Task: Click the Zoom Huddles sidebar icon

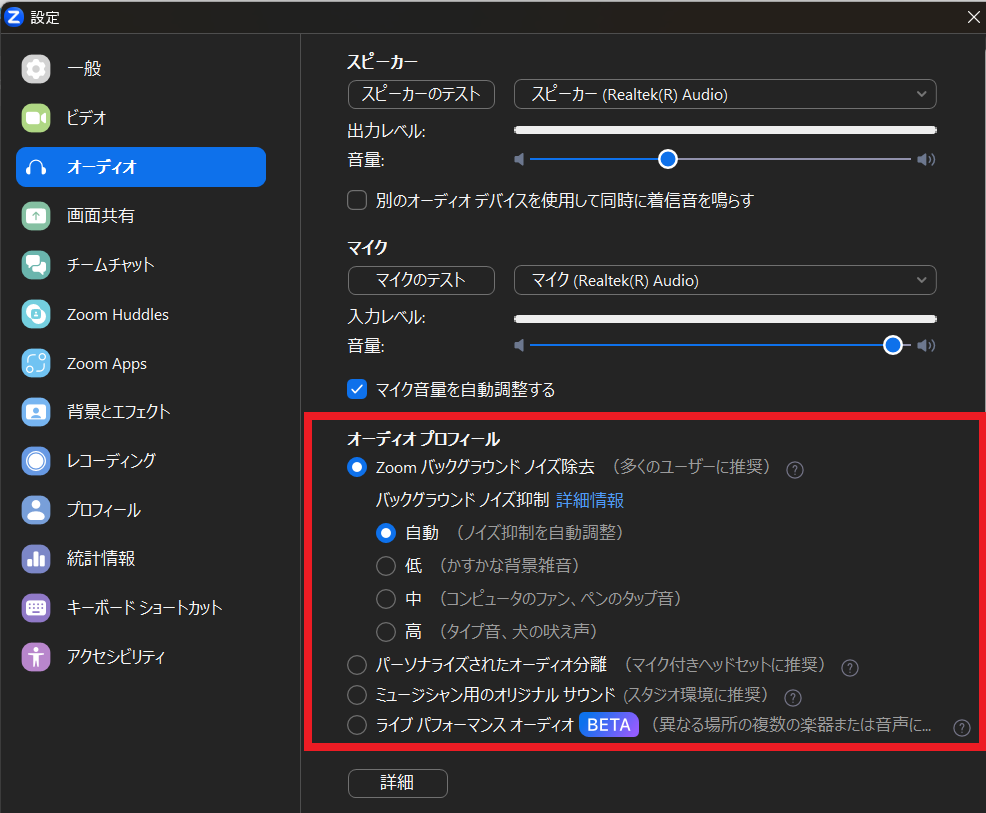Action: 36,314
